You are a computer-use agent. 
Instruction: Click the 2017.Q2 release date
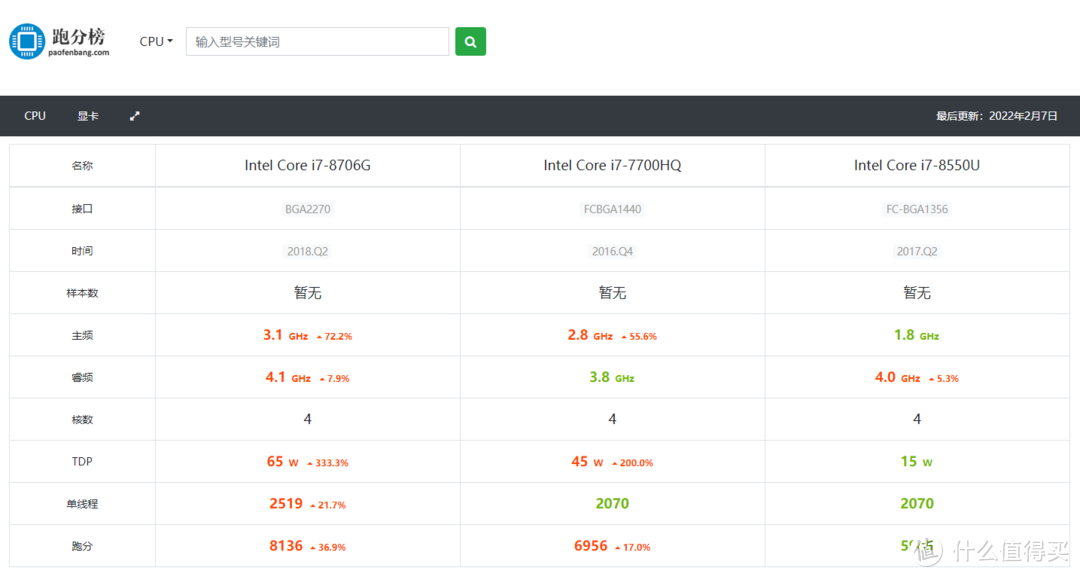tap(917, 251)
